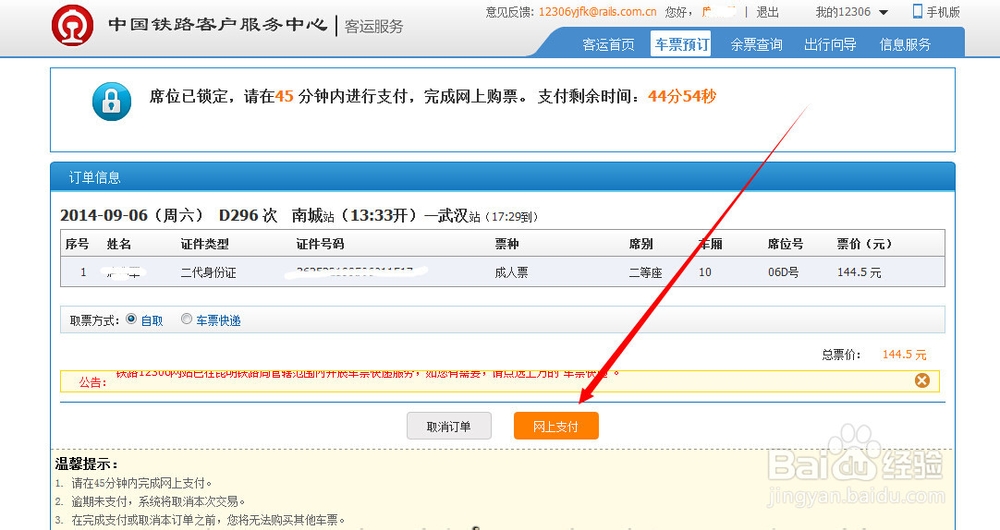
Task: Click the 取消订单 button
Action: 449,426
